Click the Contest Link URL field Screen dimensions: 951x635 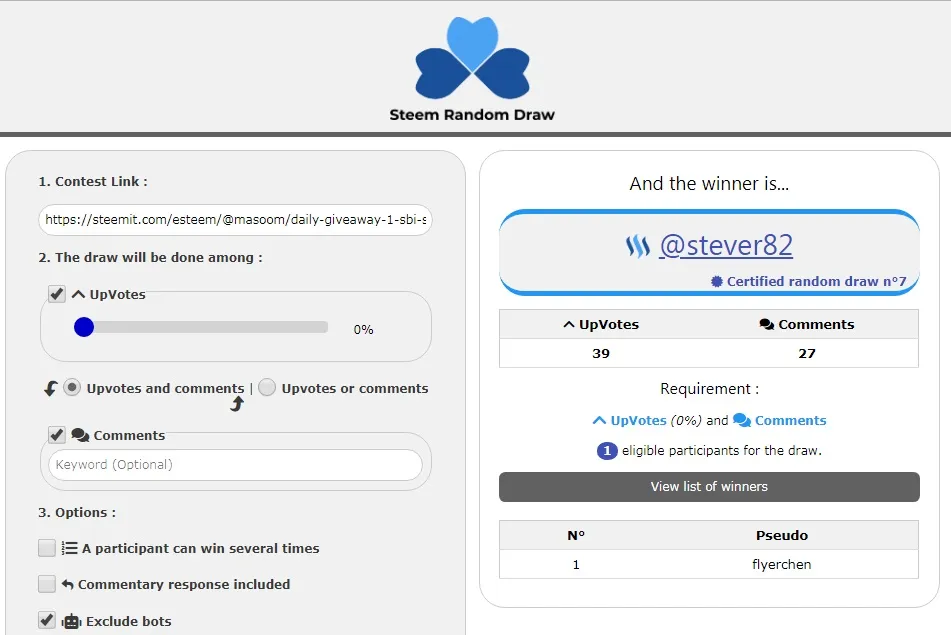(235, 220)
